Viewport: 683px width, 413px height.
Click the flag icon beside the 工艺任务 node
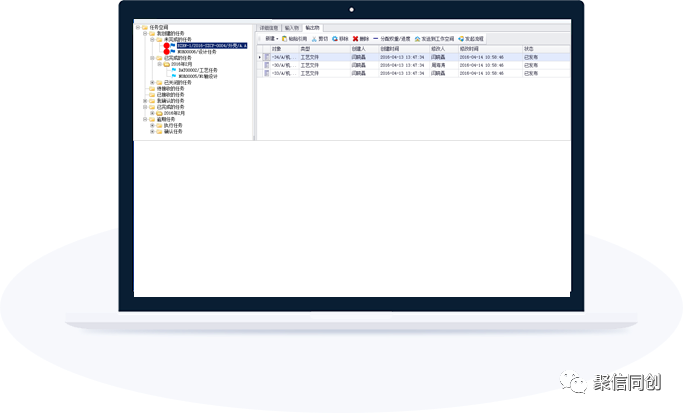174,70
